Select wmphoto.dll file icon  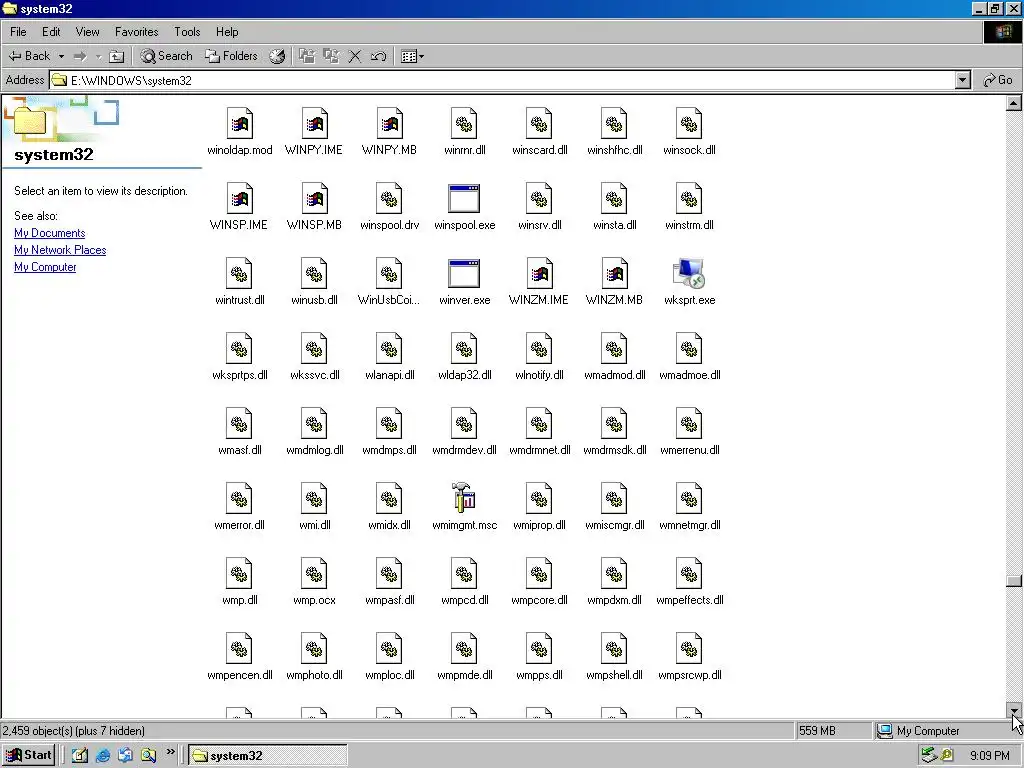(x=314, y=649)
